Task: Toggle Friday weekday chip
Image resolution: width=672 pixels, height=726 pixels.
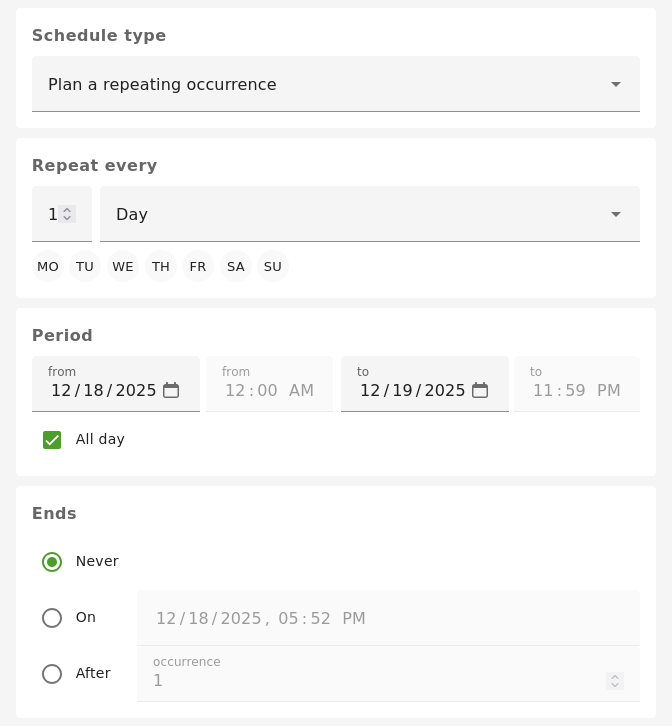Action: (x=198, y=267)
